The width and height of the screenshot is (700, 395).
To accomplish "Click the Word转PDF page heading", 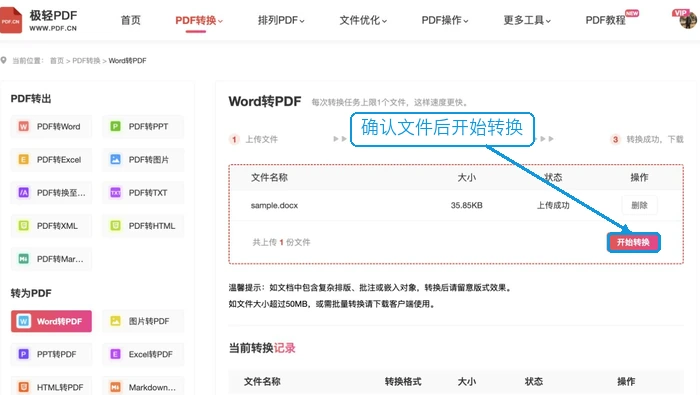I will tap(265, 101).
